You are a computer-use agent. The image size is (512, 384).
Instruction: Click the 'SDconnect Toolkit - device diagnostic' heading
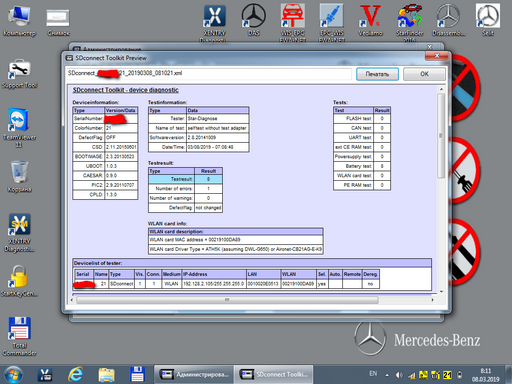pyautogui.click(x=126, y=90)
